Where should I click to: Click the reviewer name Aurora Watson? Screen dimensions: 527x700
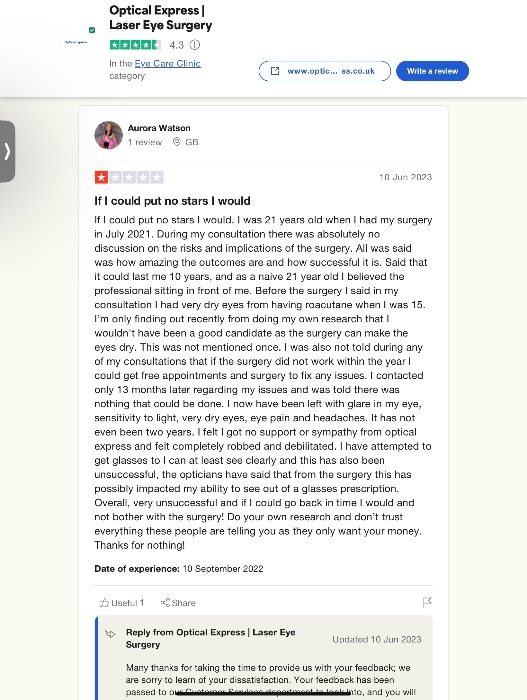tap(159, 128)
